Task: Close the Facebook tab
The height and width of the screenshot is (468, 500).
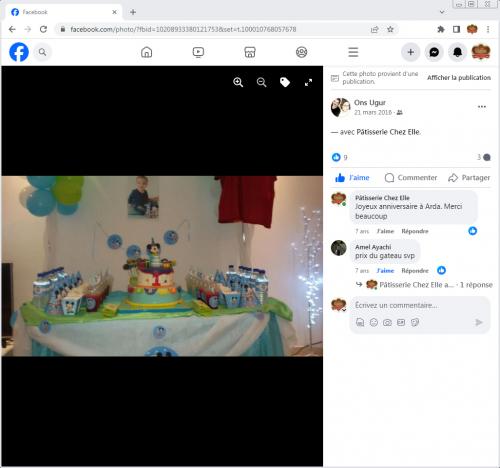Action: [114, 12]
